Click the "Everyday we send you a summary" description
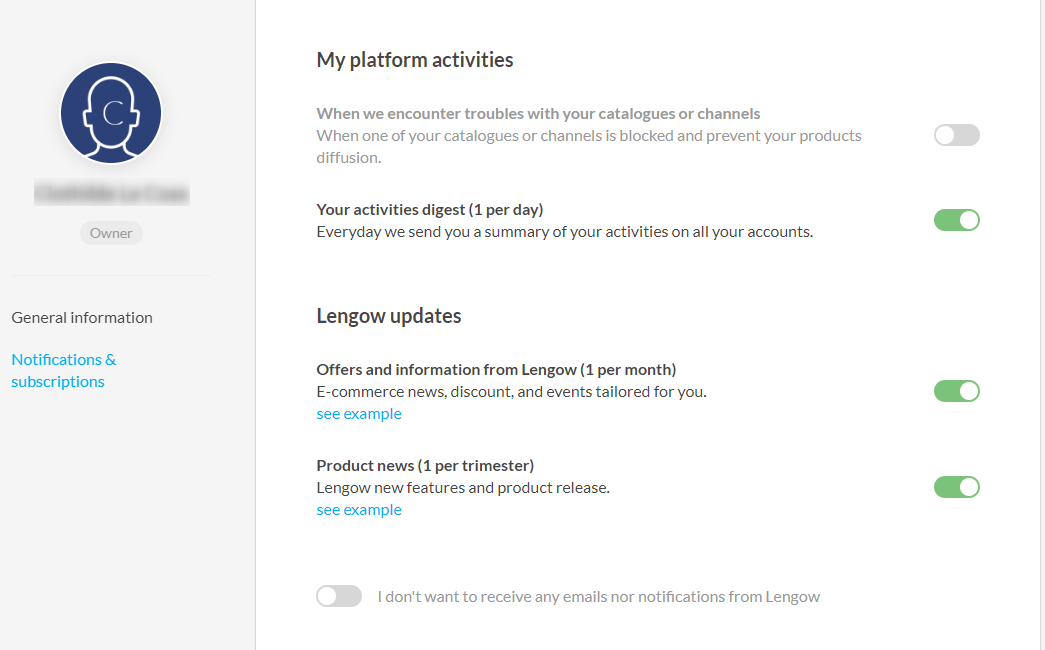 click(x=564, y=232)
